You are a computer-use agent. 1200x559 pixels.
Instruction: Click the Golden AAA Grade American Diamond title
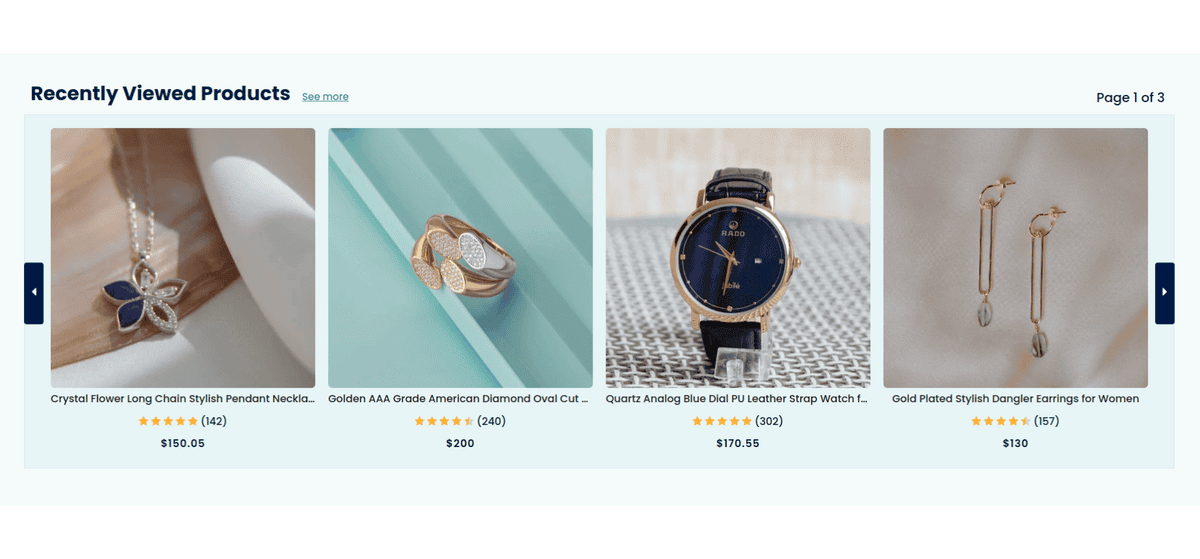click(460, 399)
